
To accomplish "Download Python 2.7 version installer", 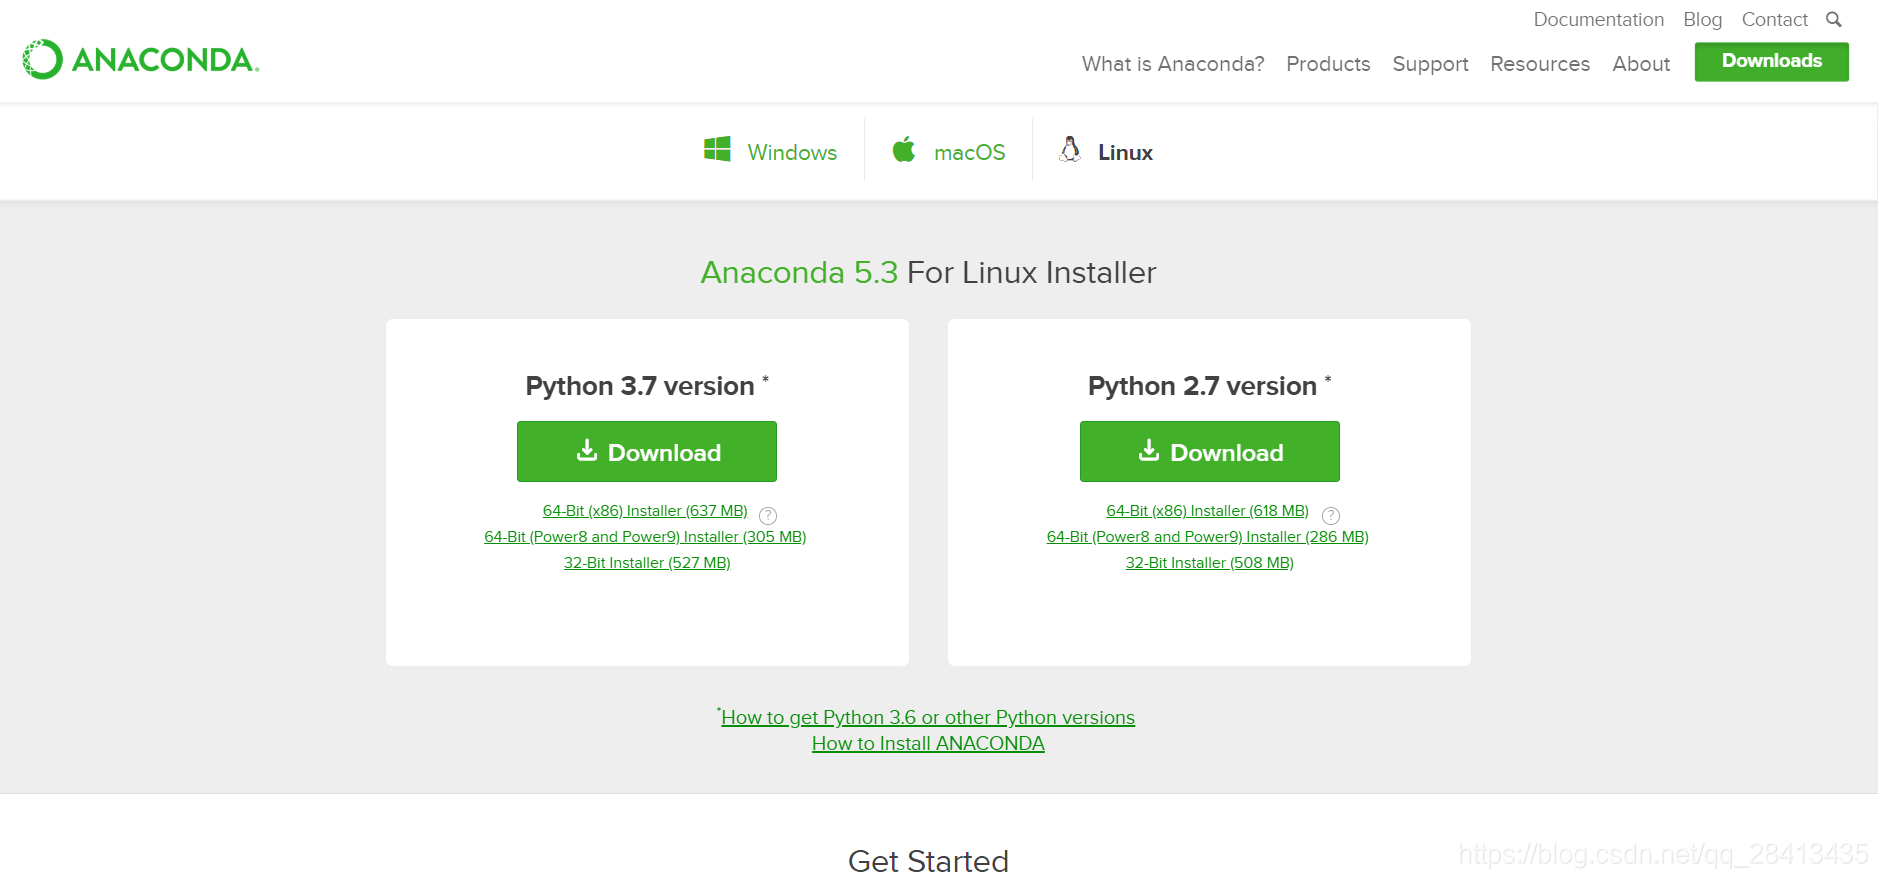I will pos(1210,452).
